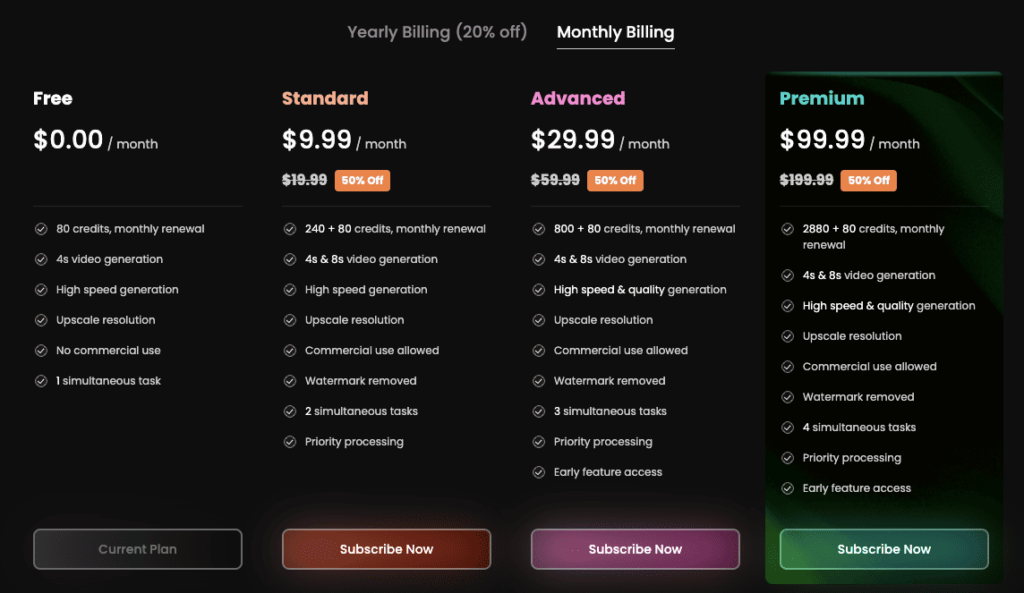Click checkmark icon beside '2880 + 80 credits'
This screenshot has width=1024, height=593.
point(788,229)
